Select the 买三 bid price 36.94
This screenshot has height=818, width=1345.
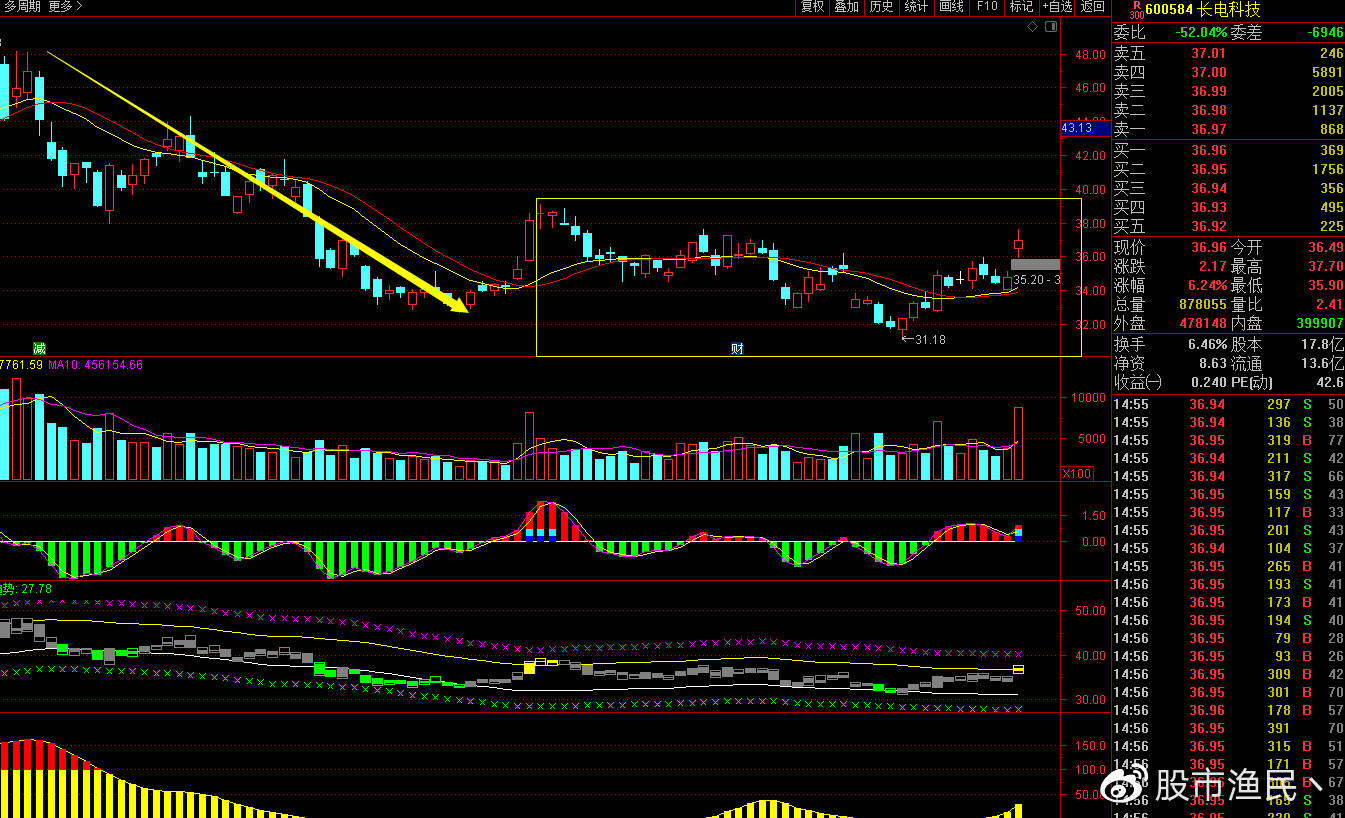1208,189
